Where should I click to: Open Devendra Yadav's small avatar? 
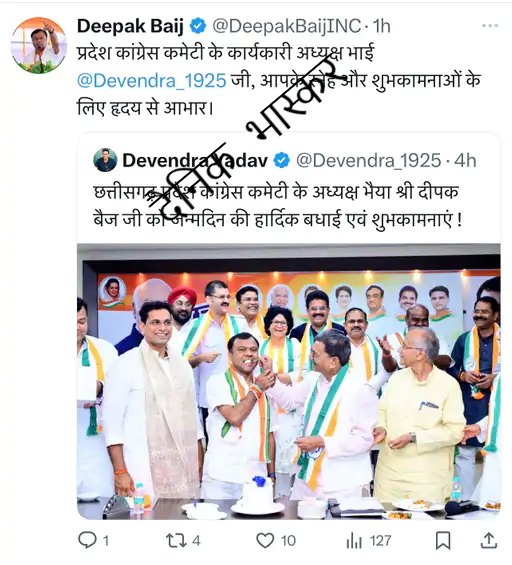point(105,160)
